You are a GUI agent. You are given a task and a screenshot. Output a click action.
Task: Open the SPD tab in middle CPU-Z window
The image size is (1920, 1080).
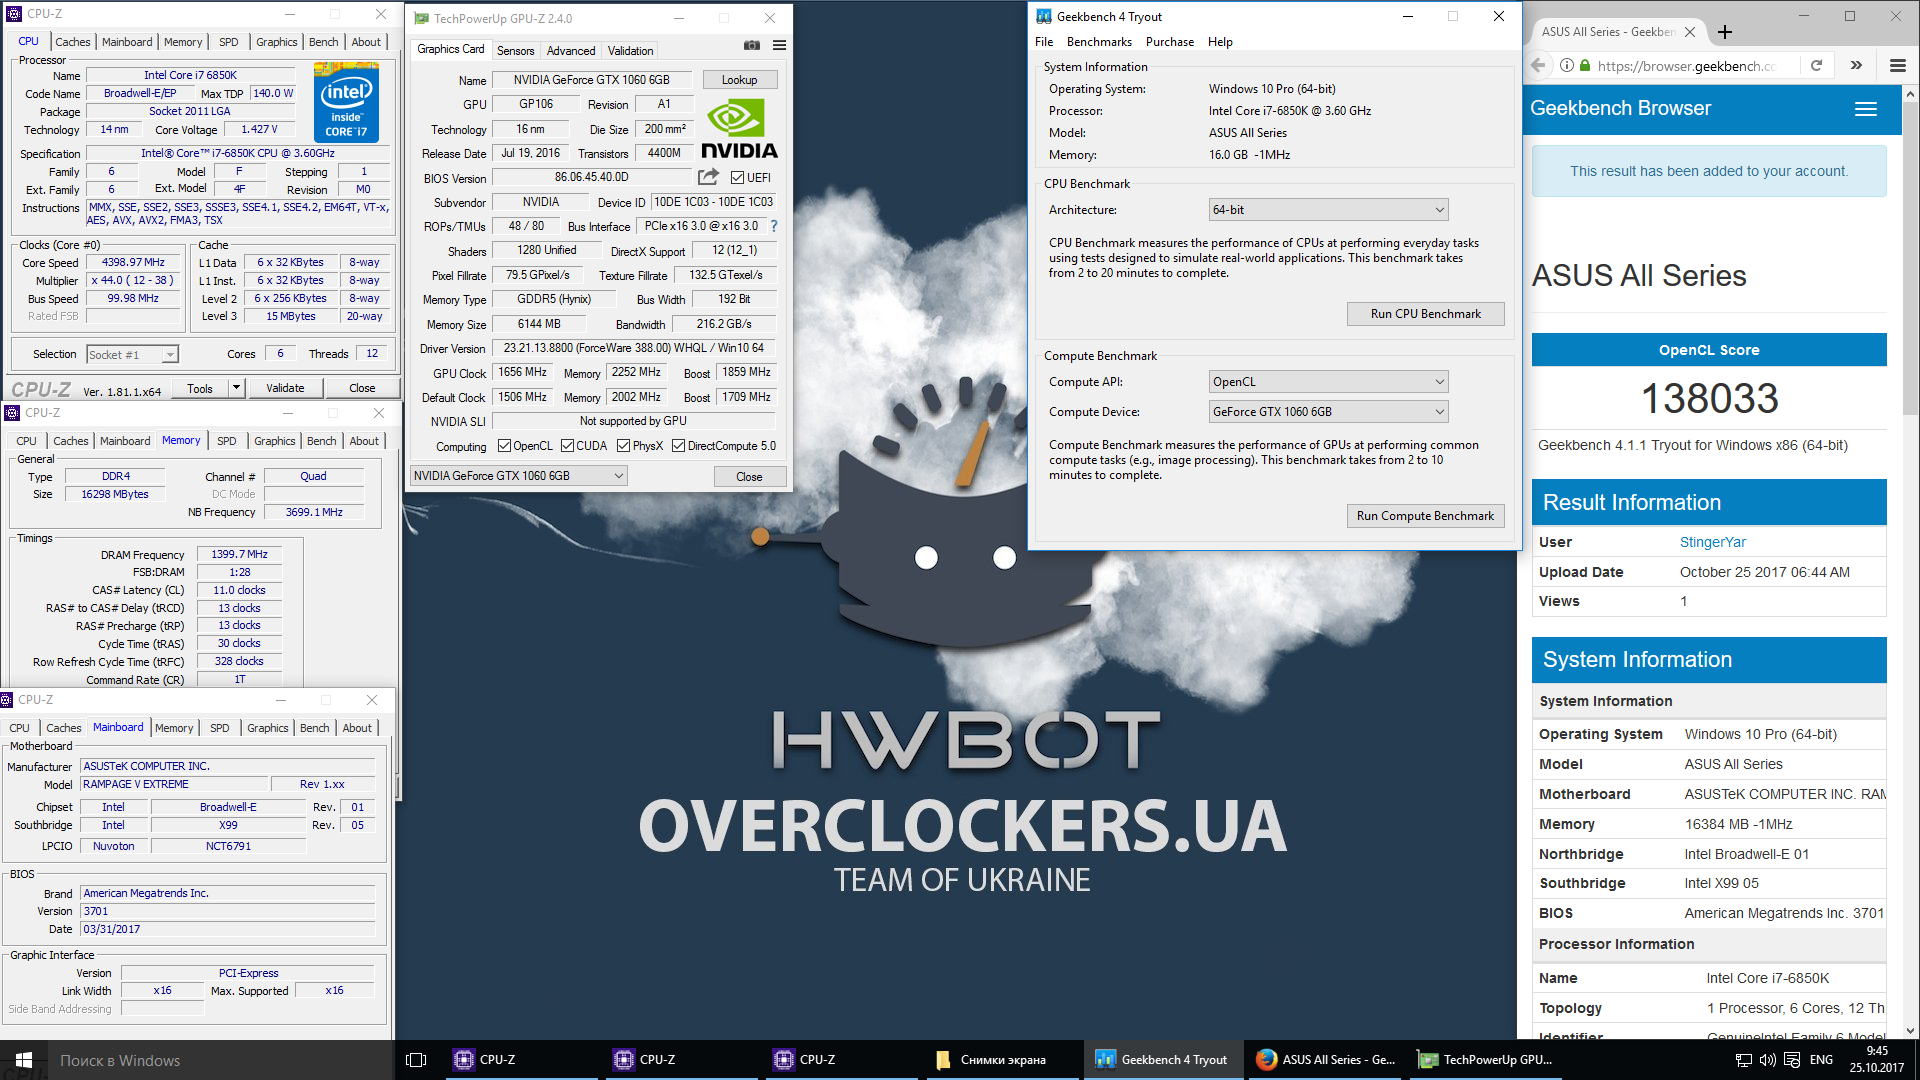(x=227, y=441)
